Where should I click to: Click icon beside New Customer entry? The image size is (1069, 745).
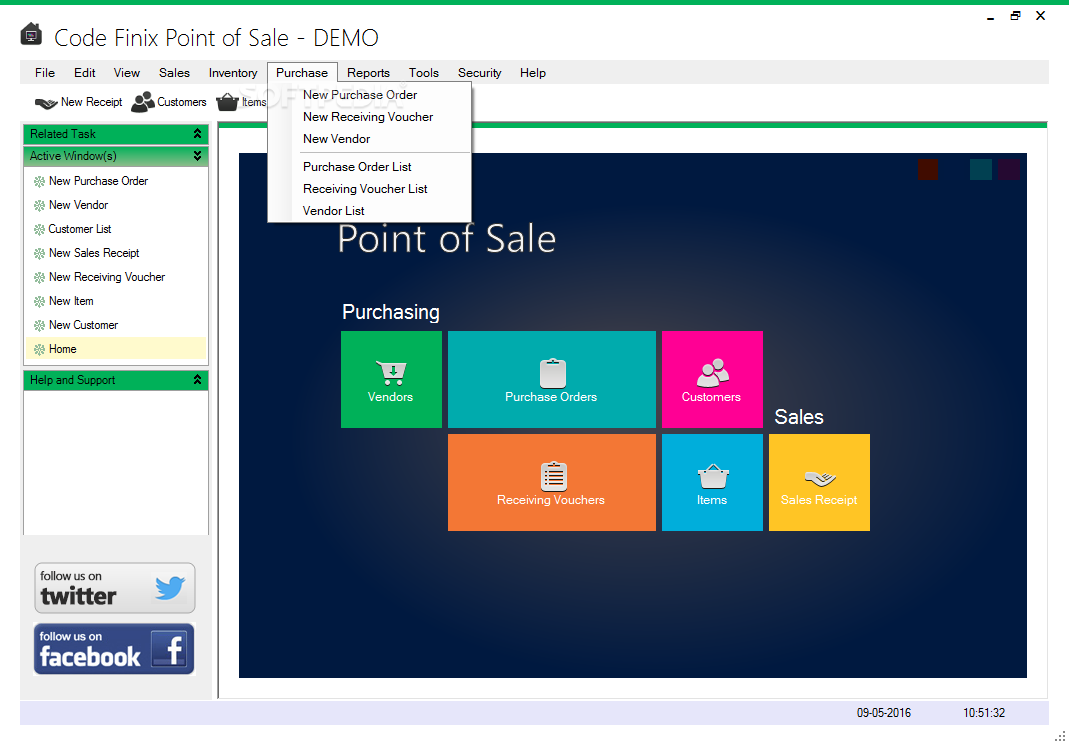(40, 326)
